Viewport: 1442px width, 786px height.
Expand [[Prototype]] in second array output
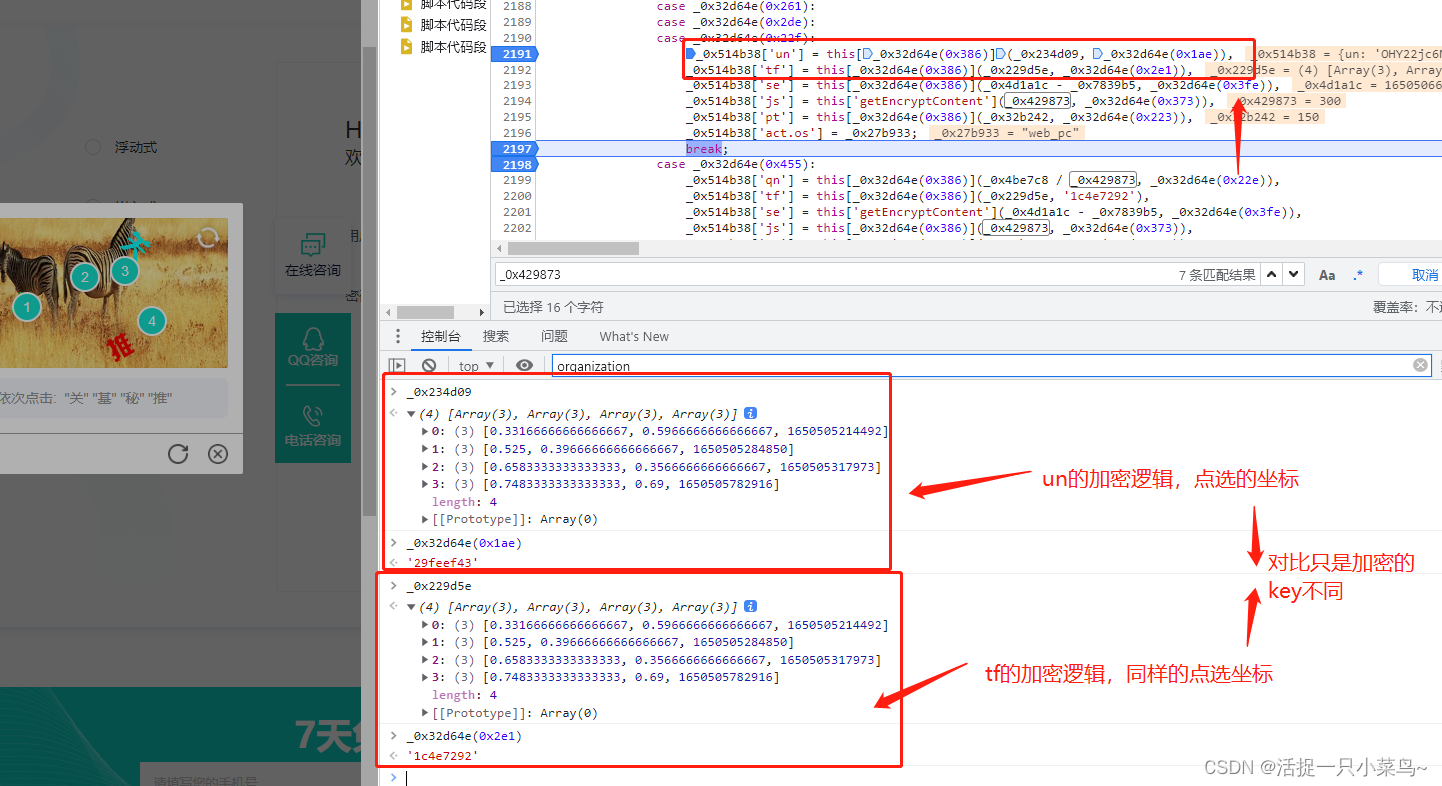[427, 713]
